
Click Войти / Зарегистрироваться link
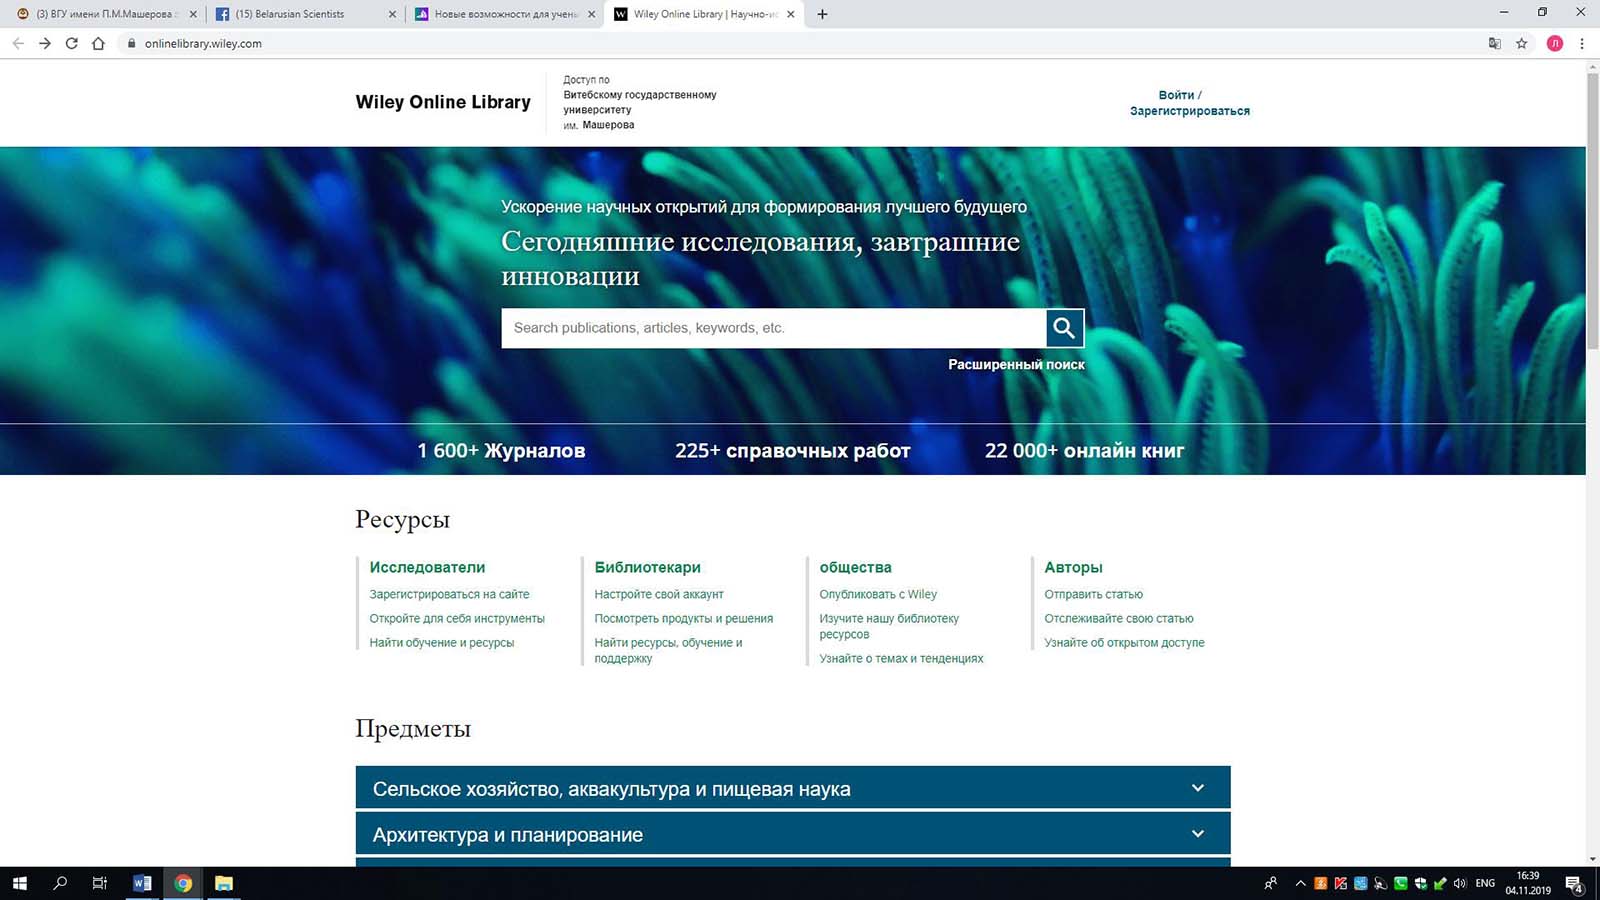[x=1190, y=103]
